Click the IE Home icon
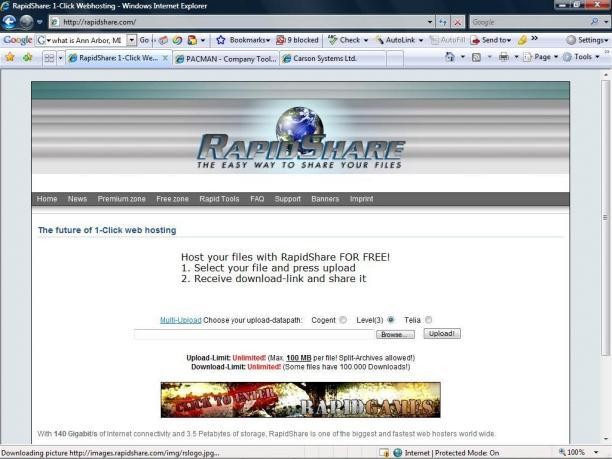The image size is (612, 459). pos(450,57)
